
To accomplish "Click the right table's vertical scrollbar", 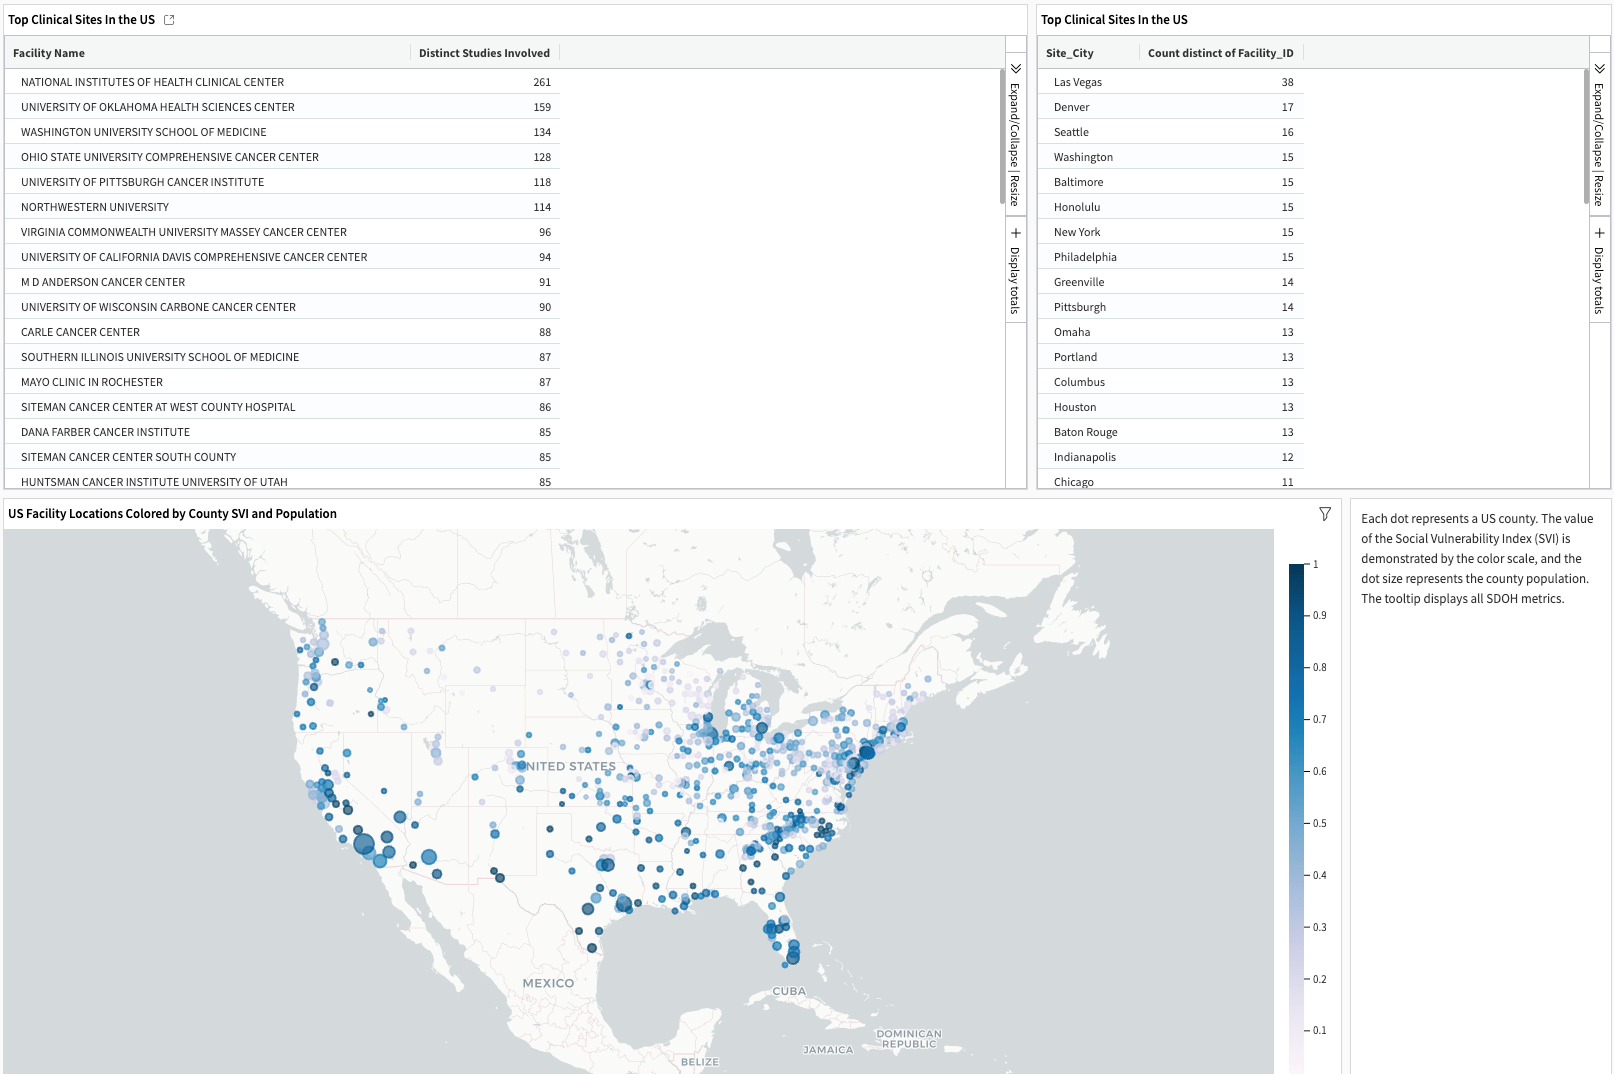I will (x=1586, y=136).
